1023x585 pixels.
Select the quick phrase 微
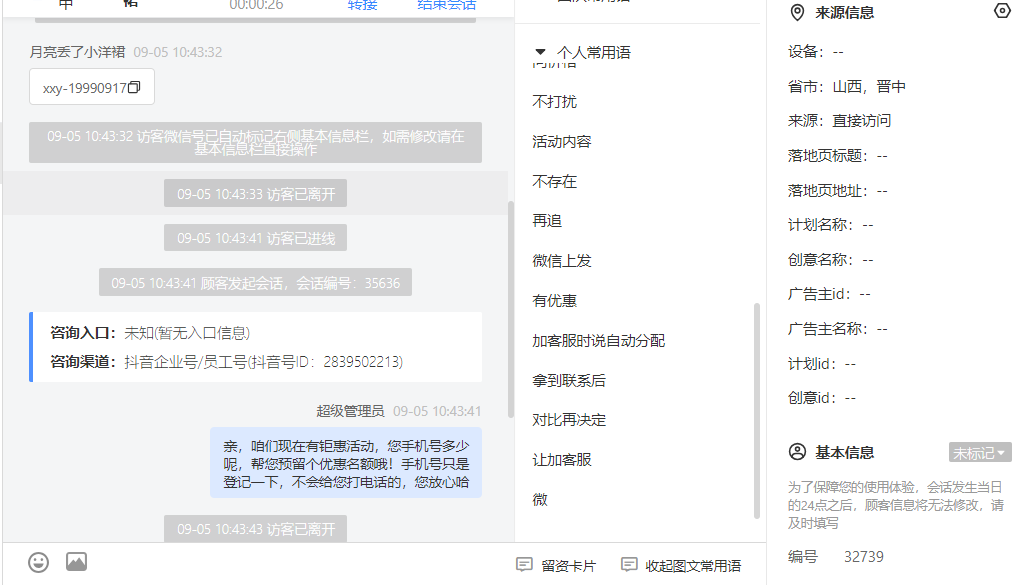pos(540,500)
